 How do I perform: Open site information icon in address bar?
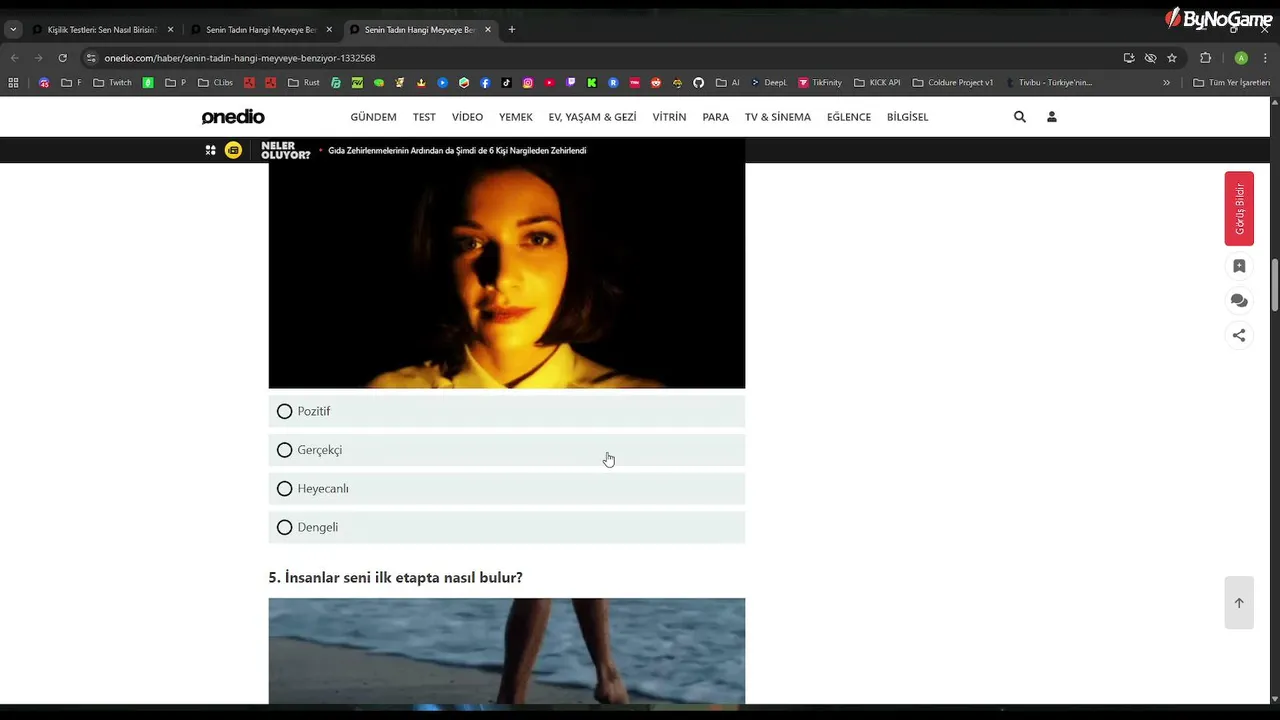pyautogui.click(x=91, y=58)
